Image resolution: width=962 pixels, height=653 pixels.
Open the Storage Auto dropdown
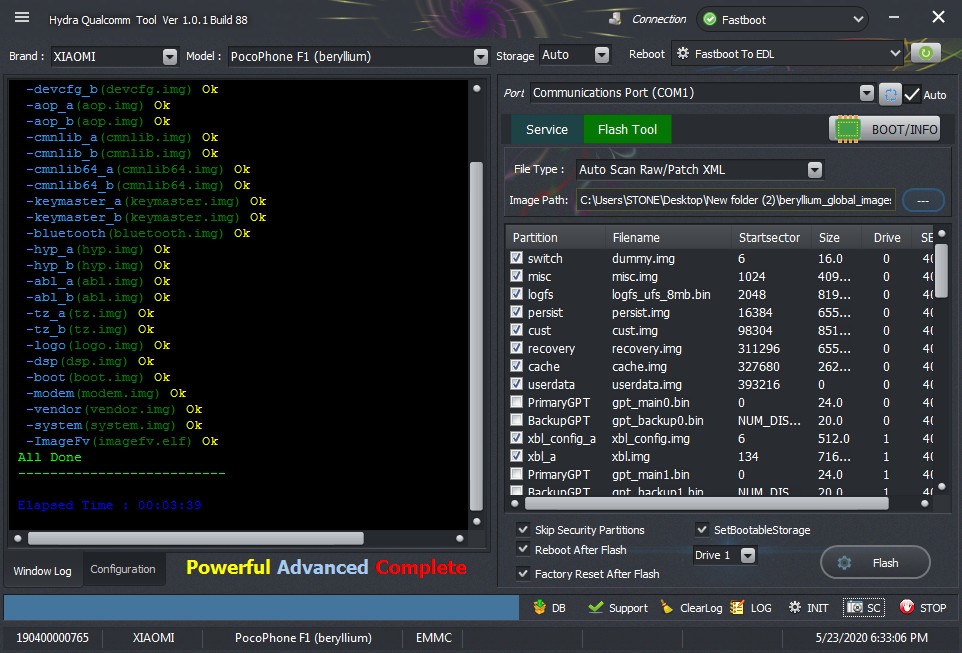pyautogui.click(x=602, y=55)
